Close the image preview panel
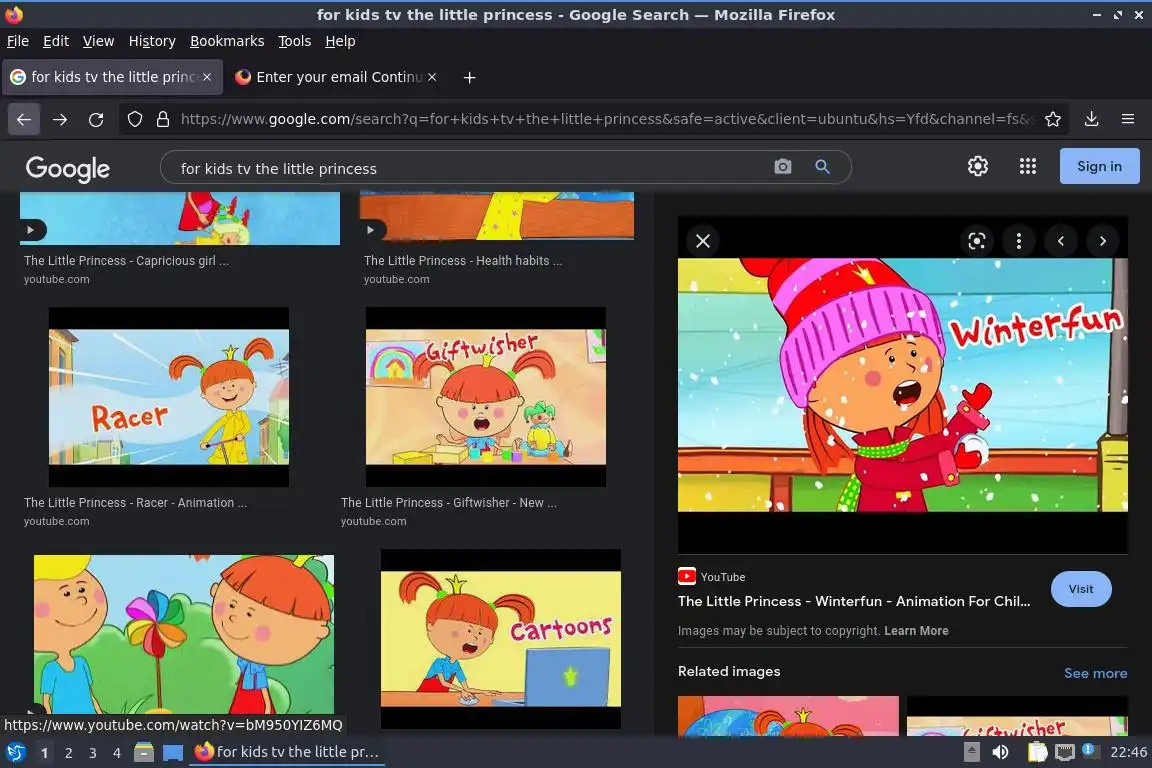Viewport: 1152px width, 768px height. [703, 241]
